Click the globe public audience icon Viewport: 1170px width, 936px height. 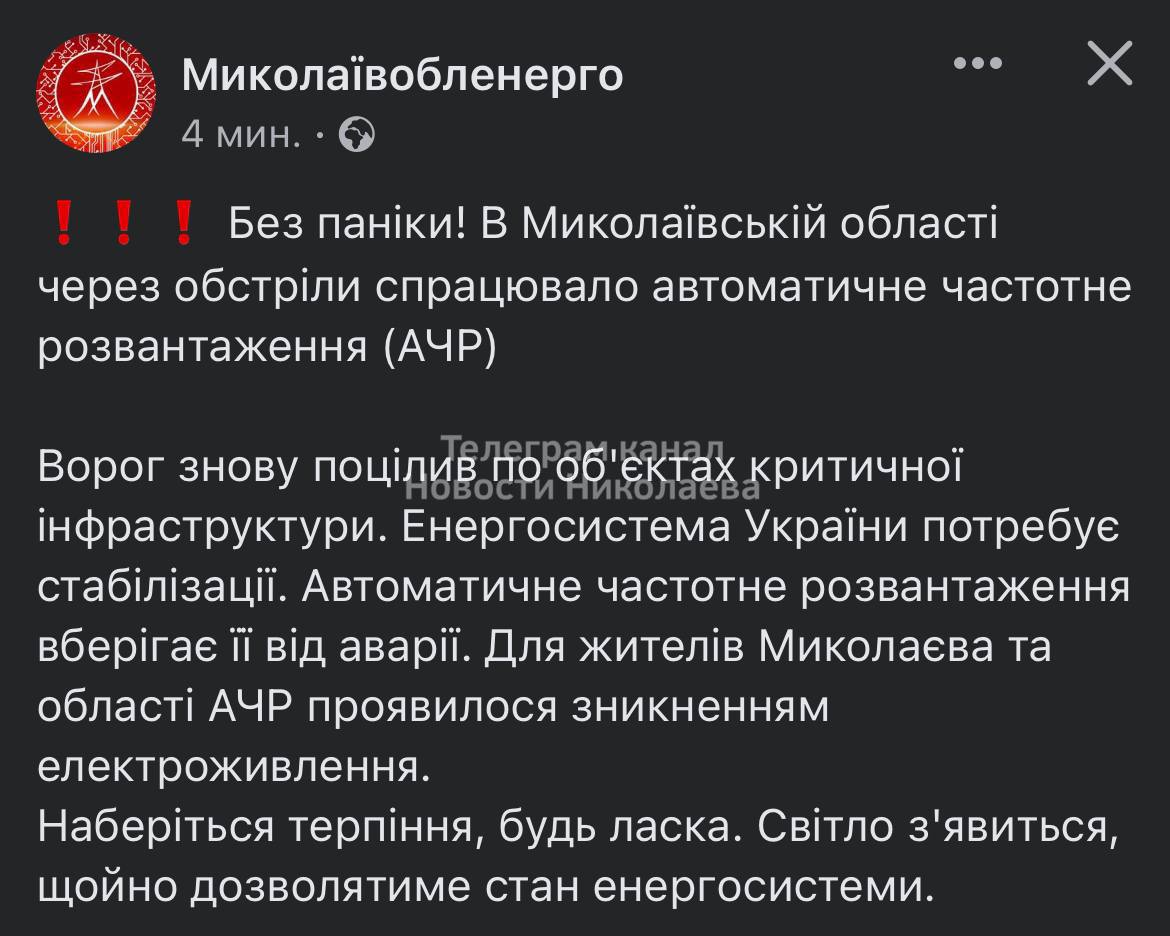click(357, 134)
